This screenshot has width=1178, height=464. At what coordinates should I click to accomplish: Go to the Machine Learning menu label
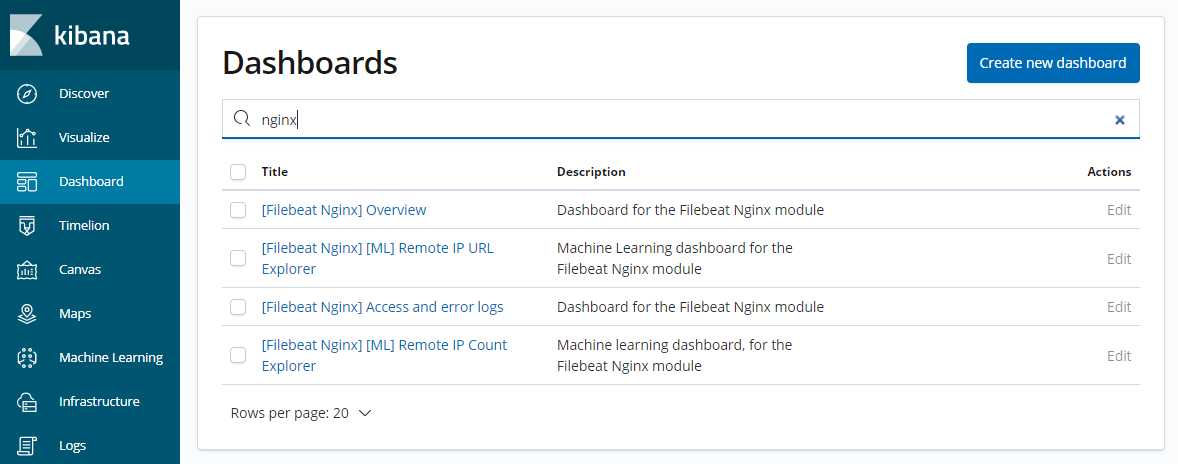pos(111,357)
